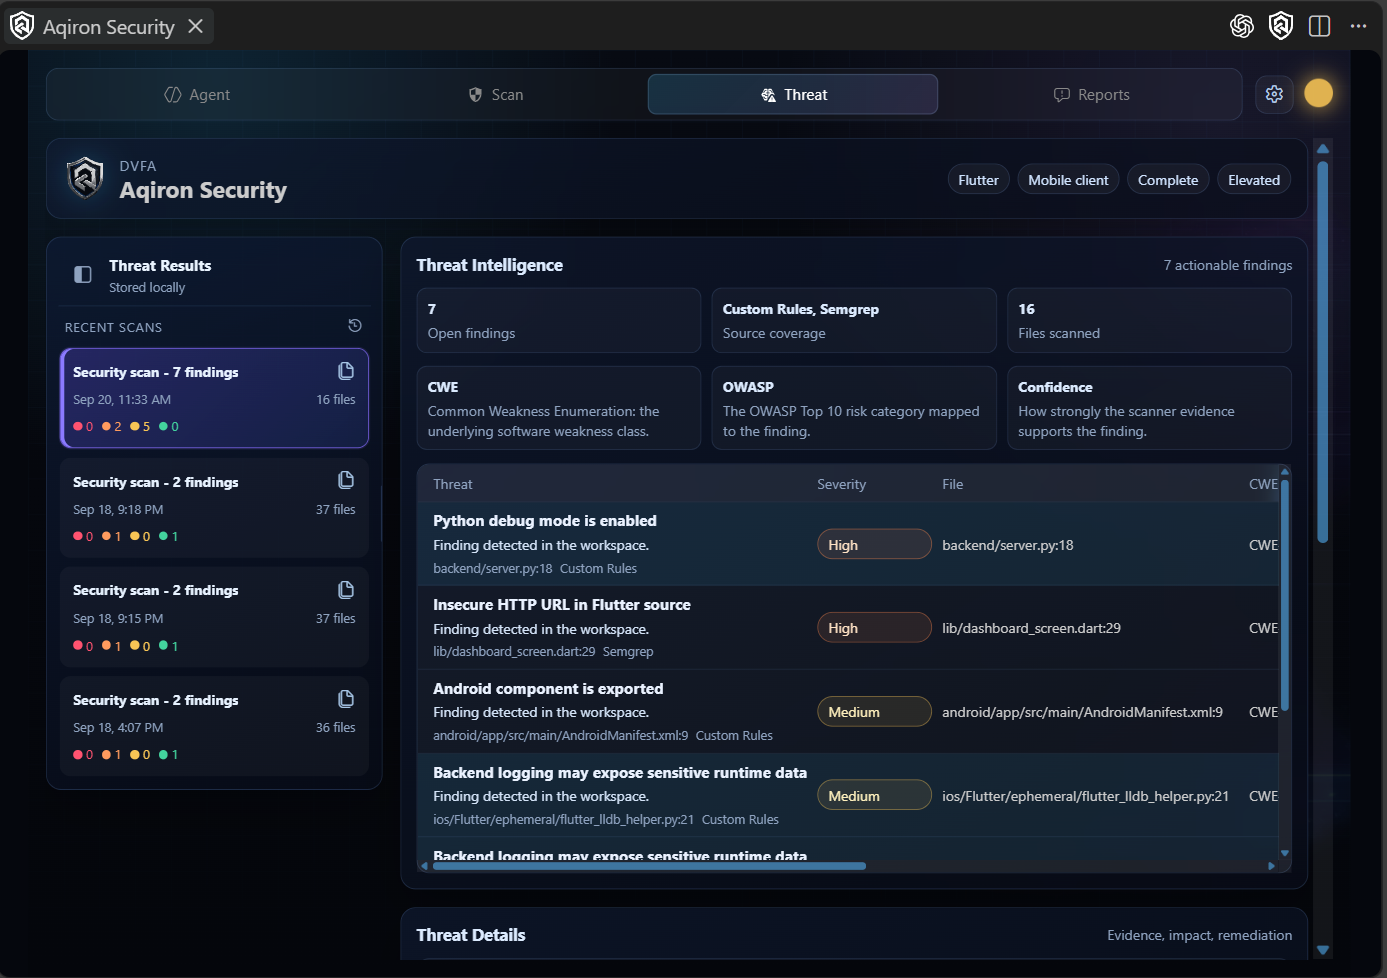Select Security scan from Sep 18, 9:18 PM
This screenshot has width=1387, height=978.
[215, 507]
